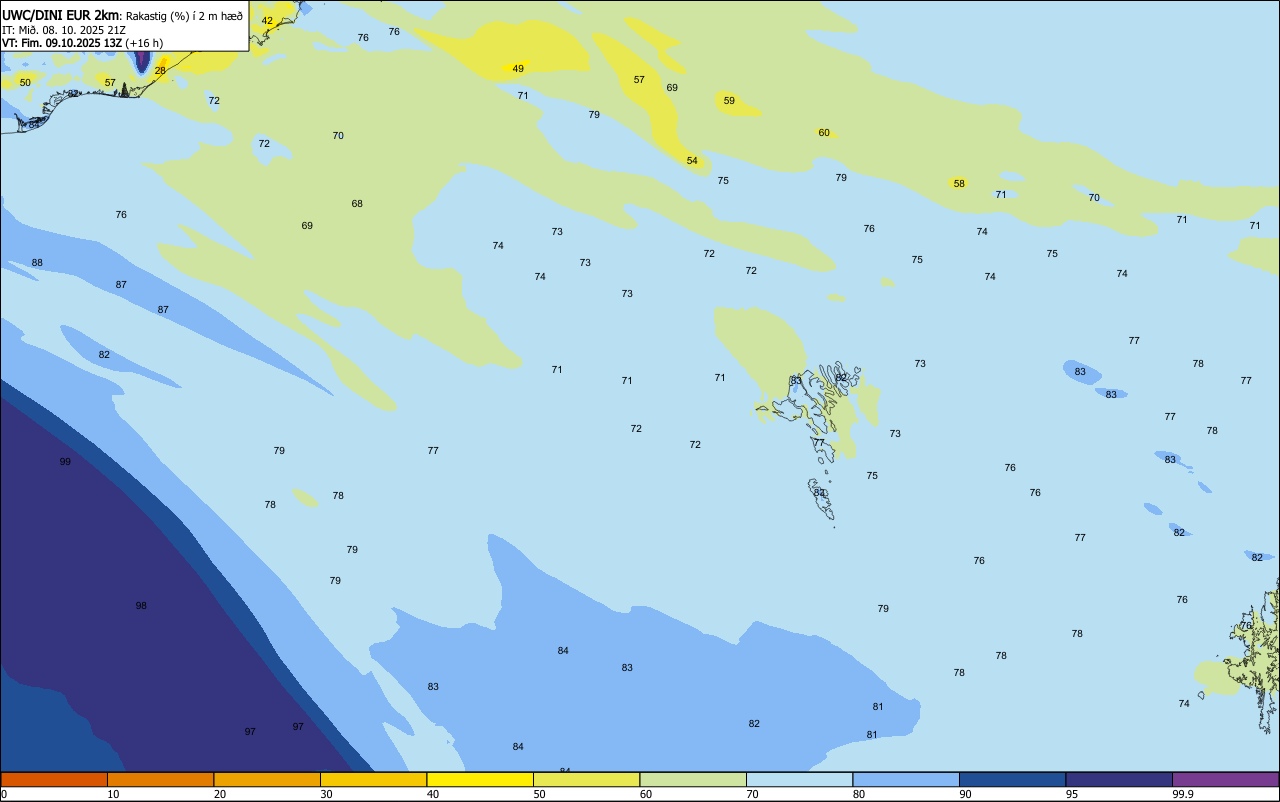Pick the 70–80 pale blue legend swatch
This screenshot has width=1280, height=802.
tap(799, 779)
